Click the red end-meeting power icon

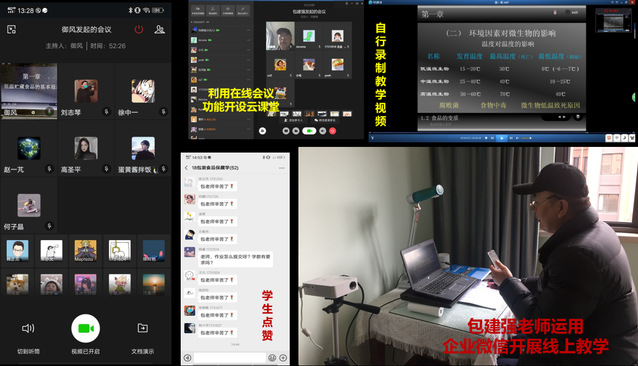[139, 29]
